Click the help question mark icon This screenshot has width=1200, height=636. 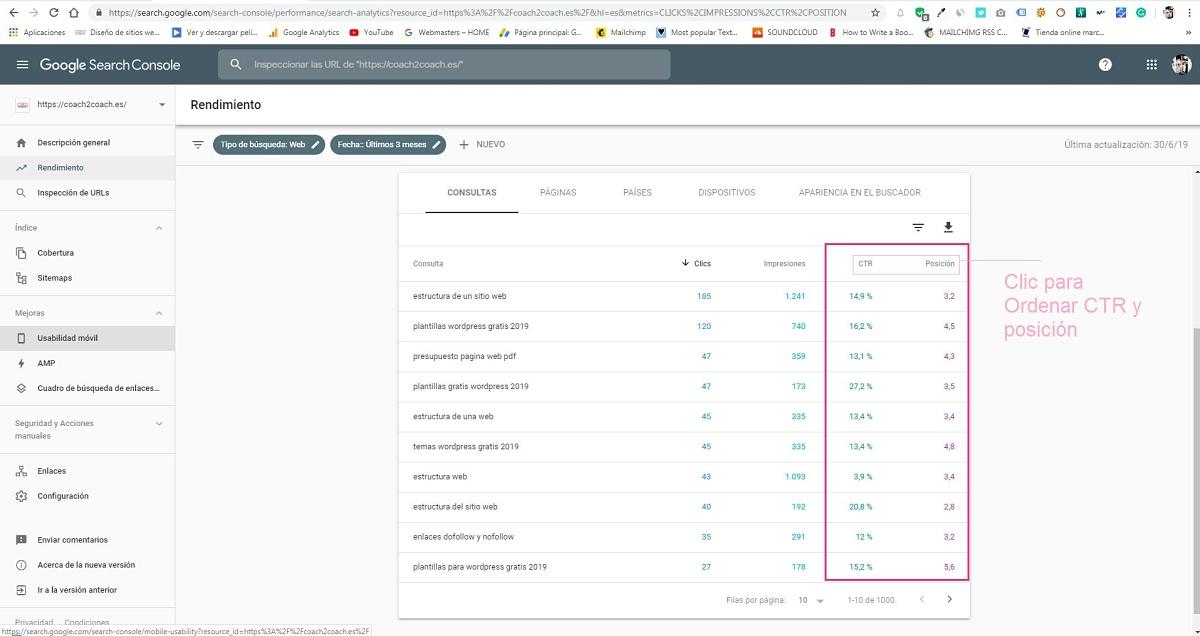point(1105,65)
